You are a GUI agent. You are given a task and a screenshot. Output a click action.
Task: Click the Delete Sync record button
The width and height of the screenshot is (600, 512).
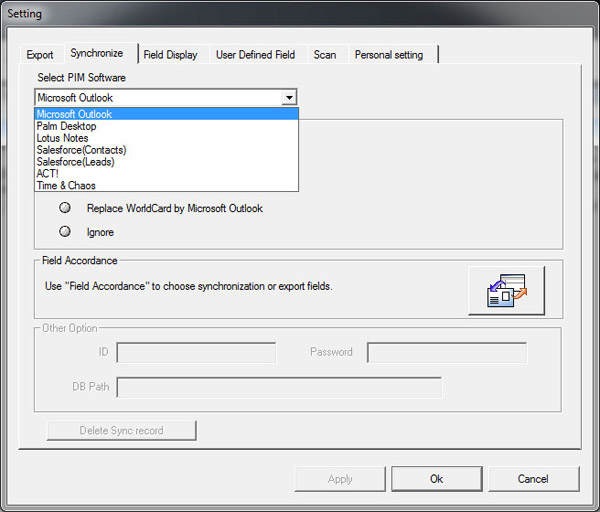(121, 430)
